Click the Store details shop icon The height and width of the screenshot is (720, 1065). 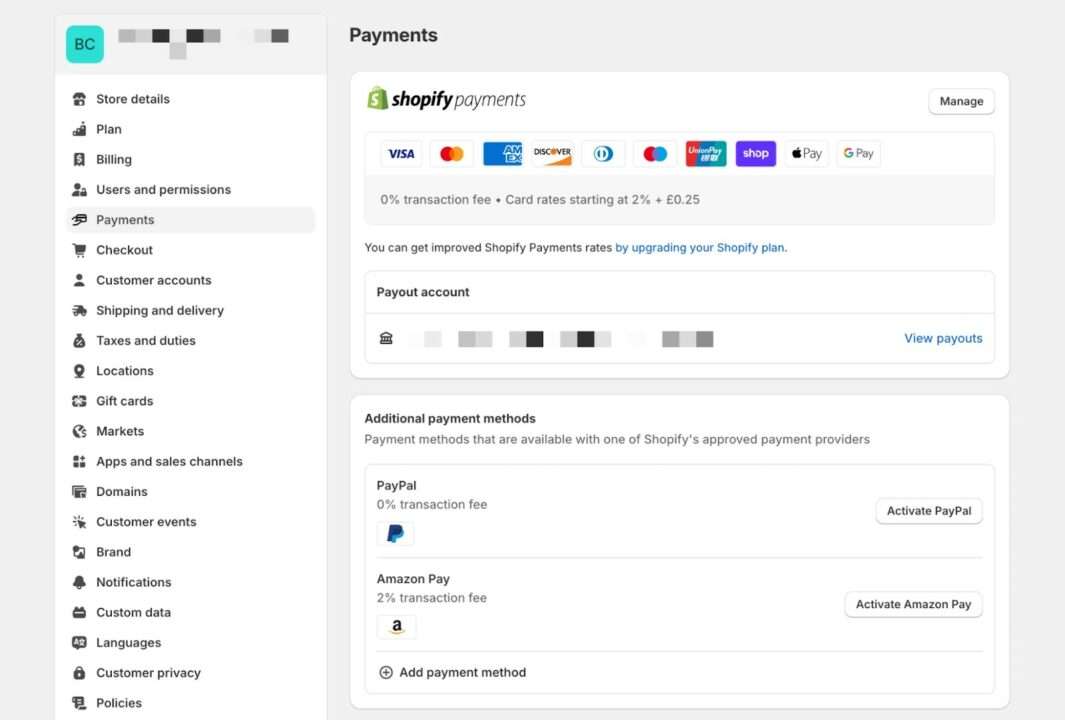(x=79, y=99)
